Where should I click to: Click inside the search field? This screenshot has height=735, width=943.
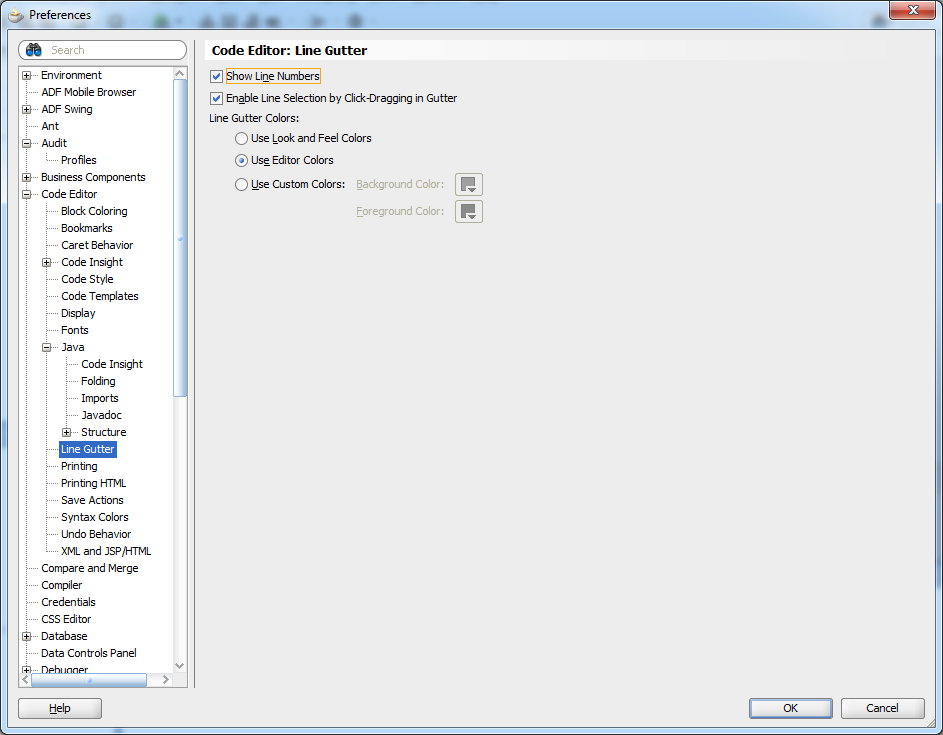point(110,50)
